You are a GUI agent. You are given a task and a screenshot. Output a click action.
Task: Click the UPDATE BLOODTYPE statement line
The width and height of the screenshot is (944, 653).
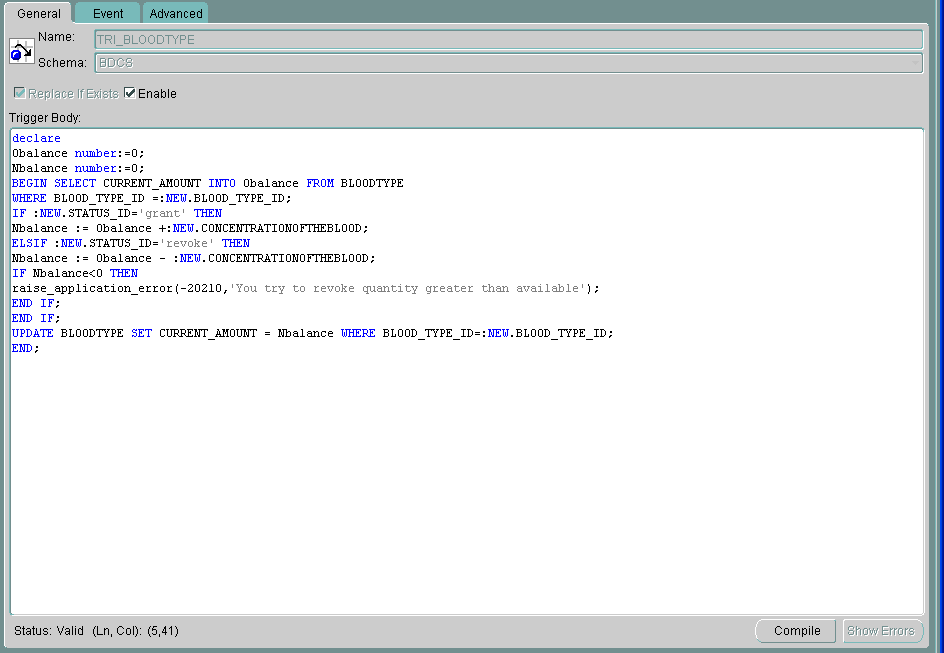point(311,333)
